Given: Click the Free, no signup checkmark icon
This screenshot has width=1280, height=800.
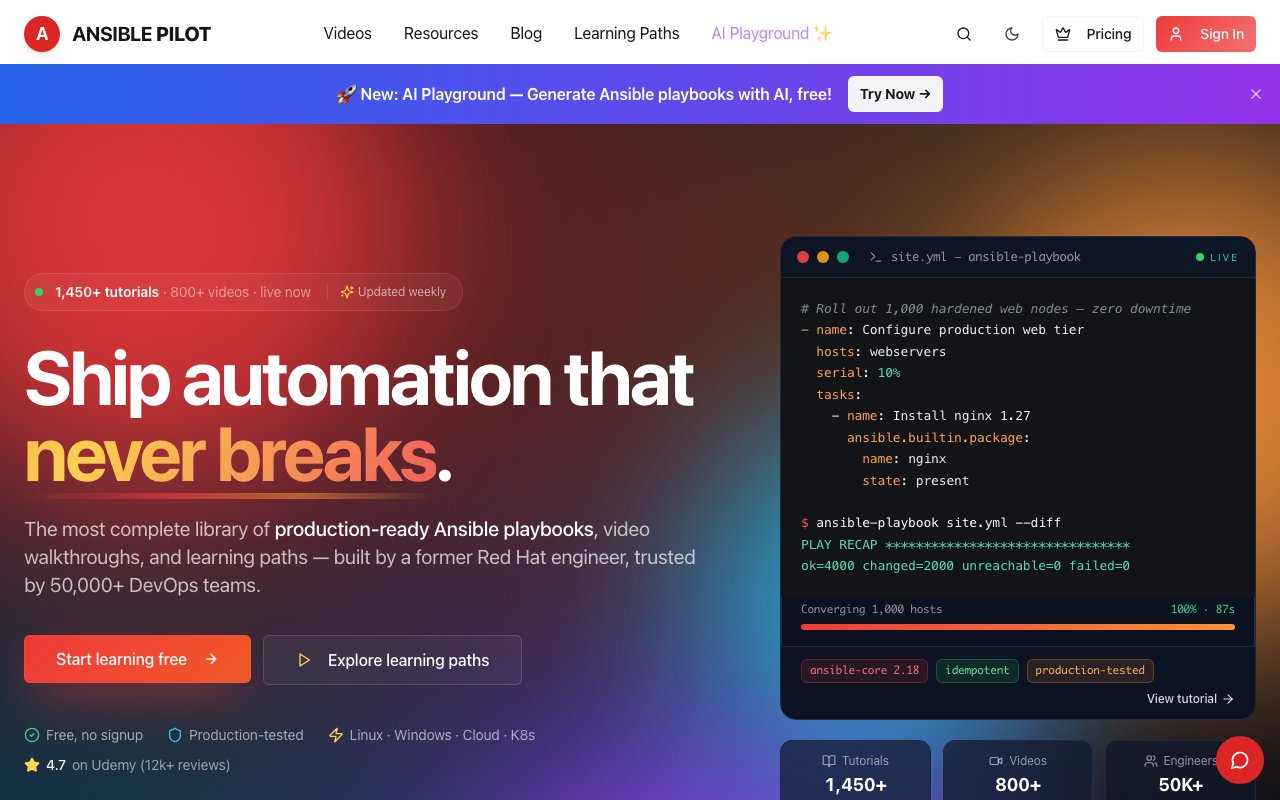Looking at the screenshot, I should (32, 735).
